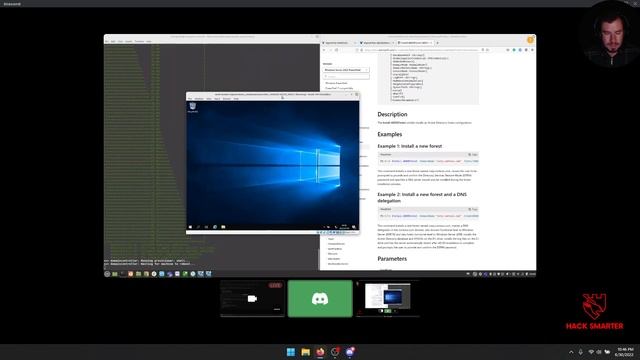This screenshot has width=640, height=360.
Task: Click the 'Parameters' heading
Action: pos(392,259)
